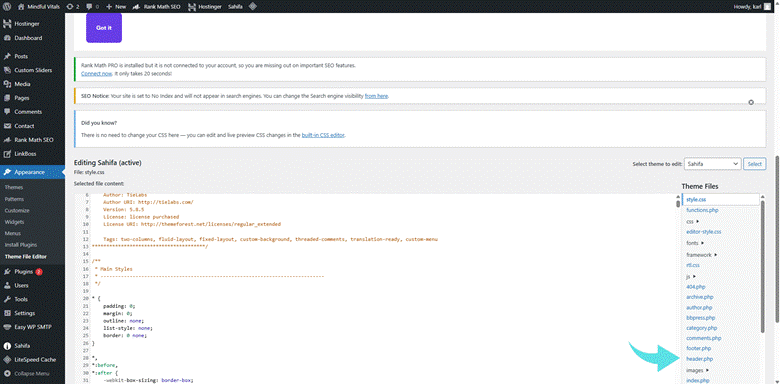Viewport: 780px width, 384px height.
Task: Click the Media sidebar icon
Action: pos(7,84)
